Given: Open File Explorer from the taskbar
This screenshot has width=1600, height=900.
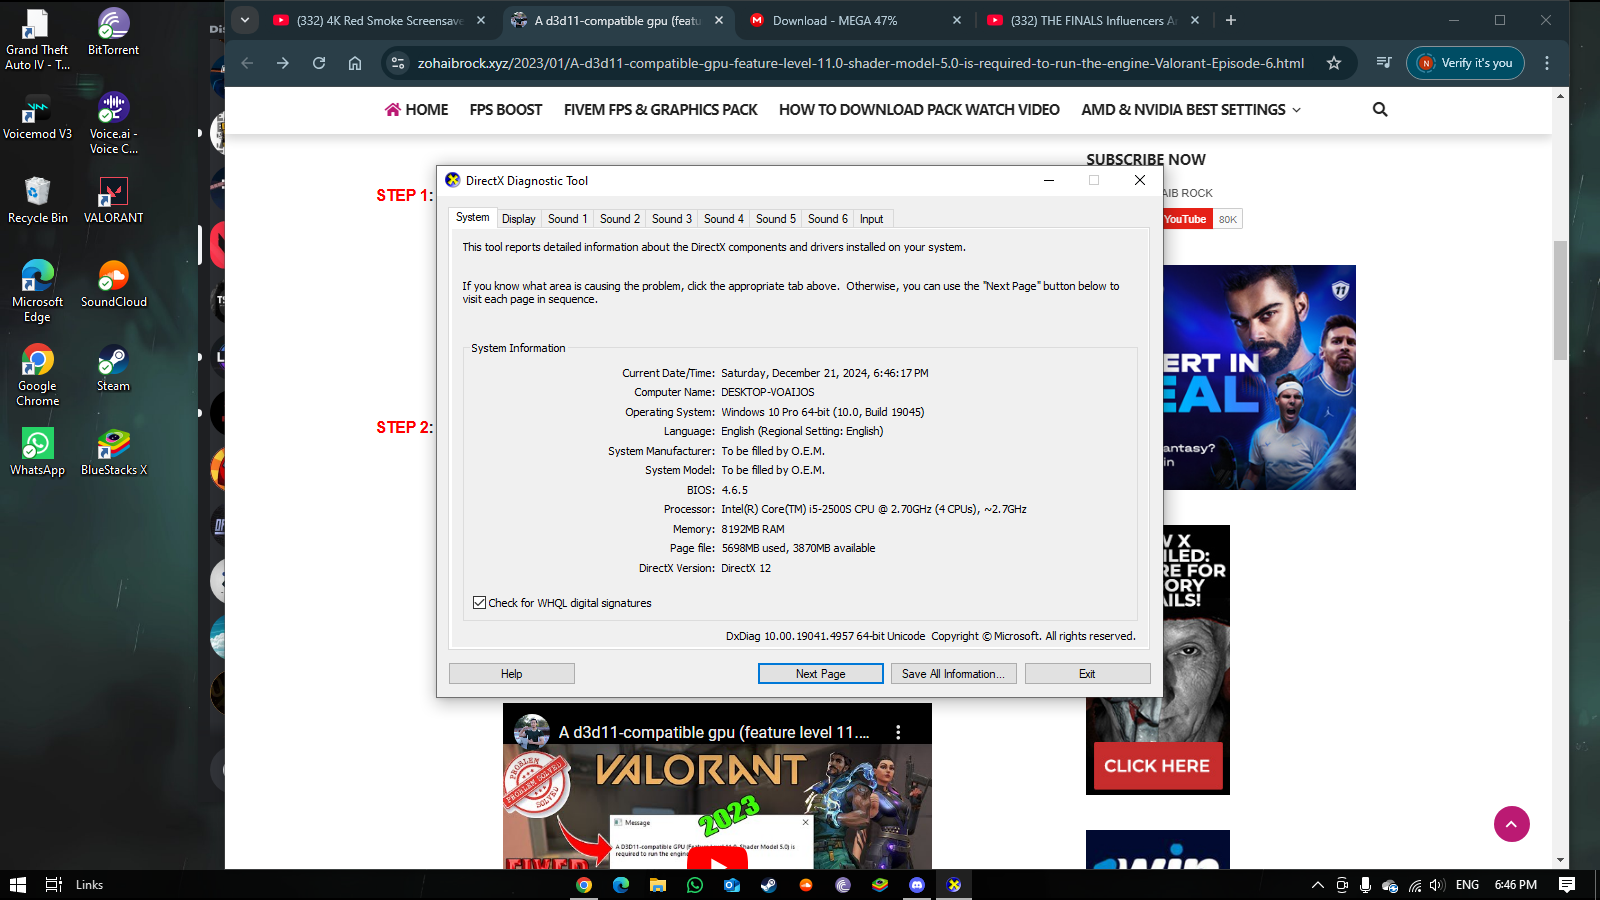Looking at the screenshot, I should coord(658,885).
